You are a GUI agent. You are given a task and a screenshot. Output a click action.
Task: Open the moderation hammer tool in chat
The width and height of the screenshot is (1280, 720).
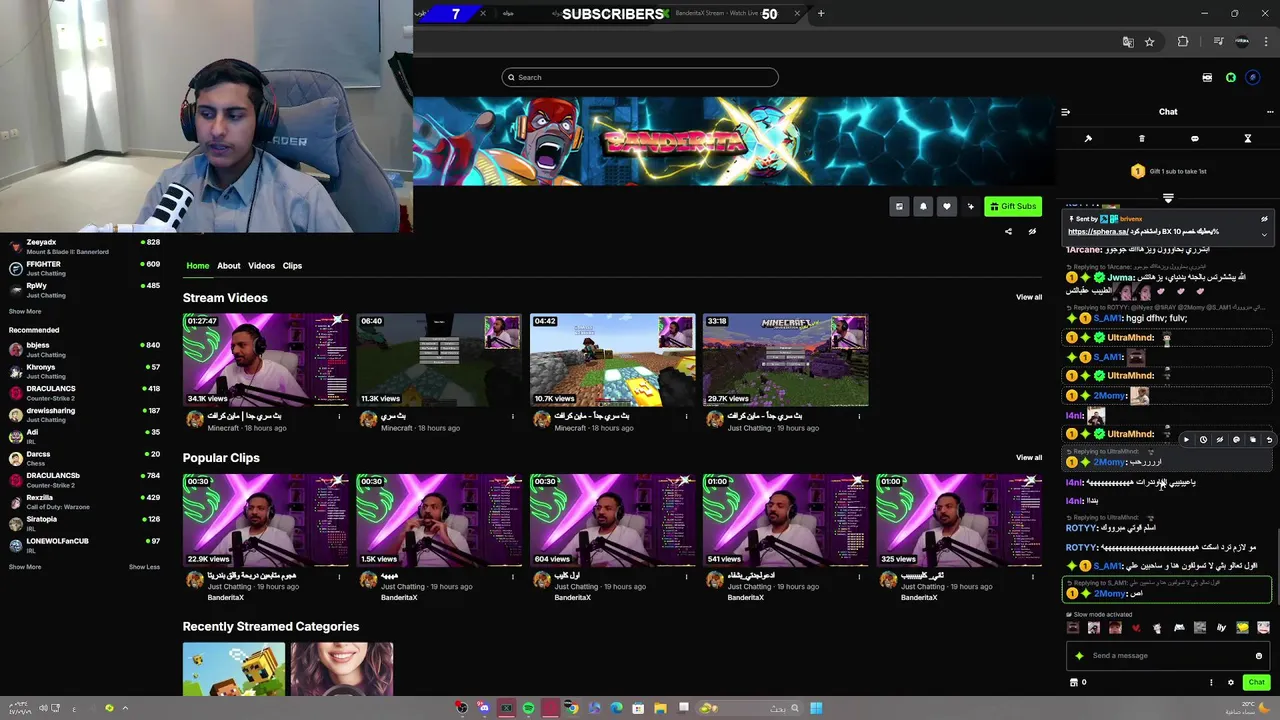pos(1088,139)
